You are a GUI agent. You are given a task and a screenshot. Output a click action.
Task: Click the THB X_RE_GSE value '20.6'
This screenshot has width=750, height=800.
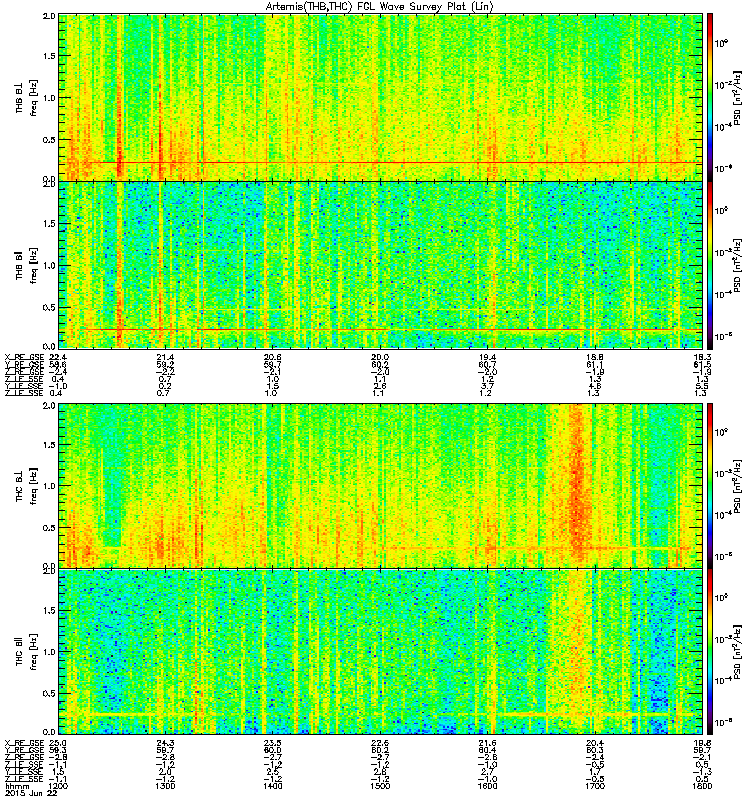click(x=272, y=357)
